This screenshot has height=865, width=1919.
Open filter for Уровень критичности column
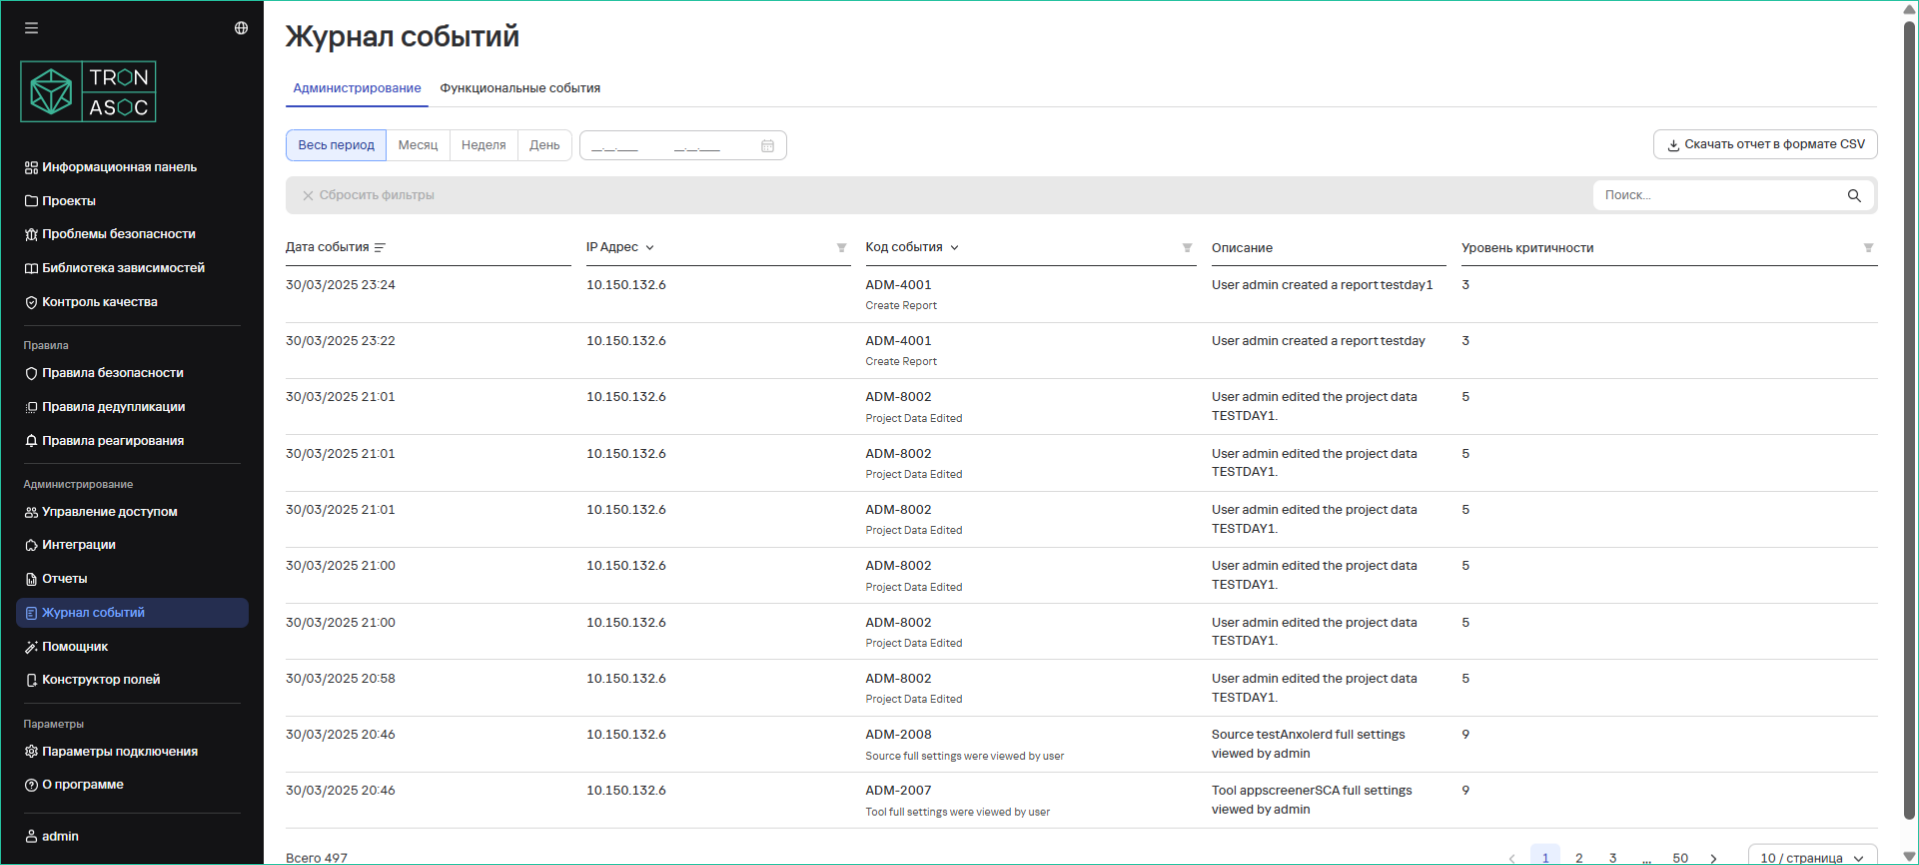coord(1867,248)
